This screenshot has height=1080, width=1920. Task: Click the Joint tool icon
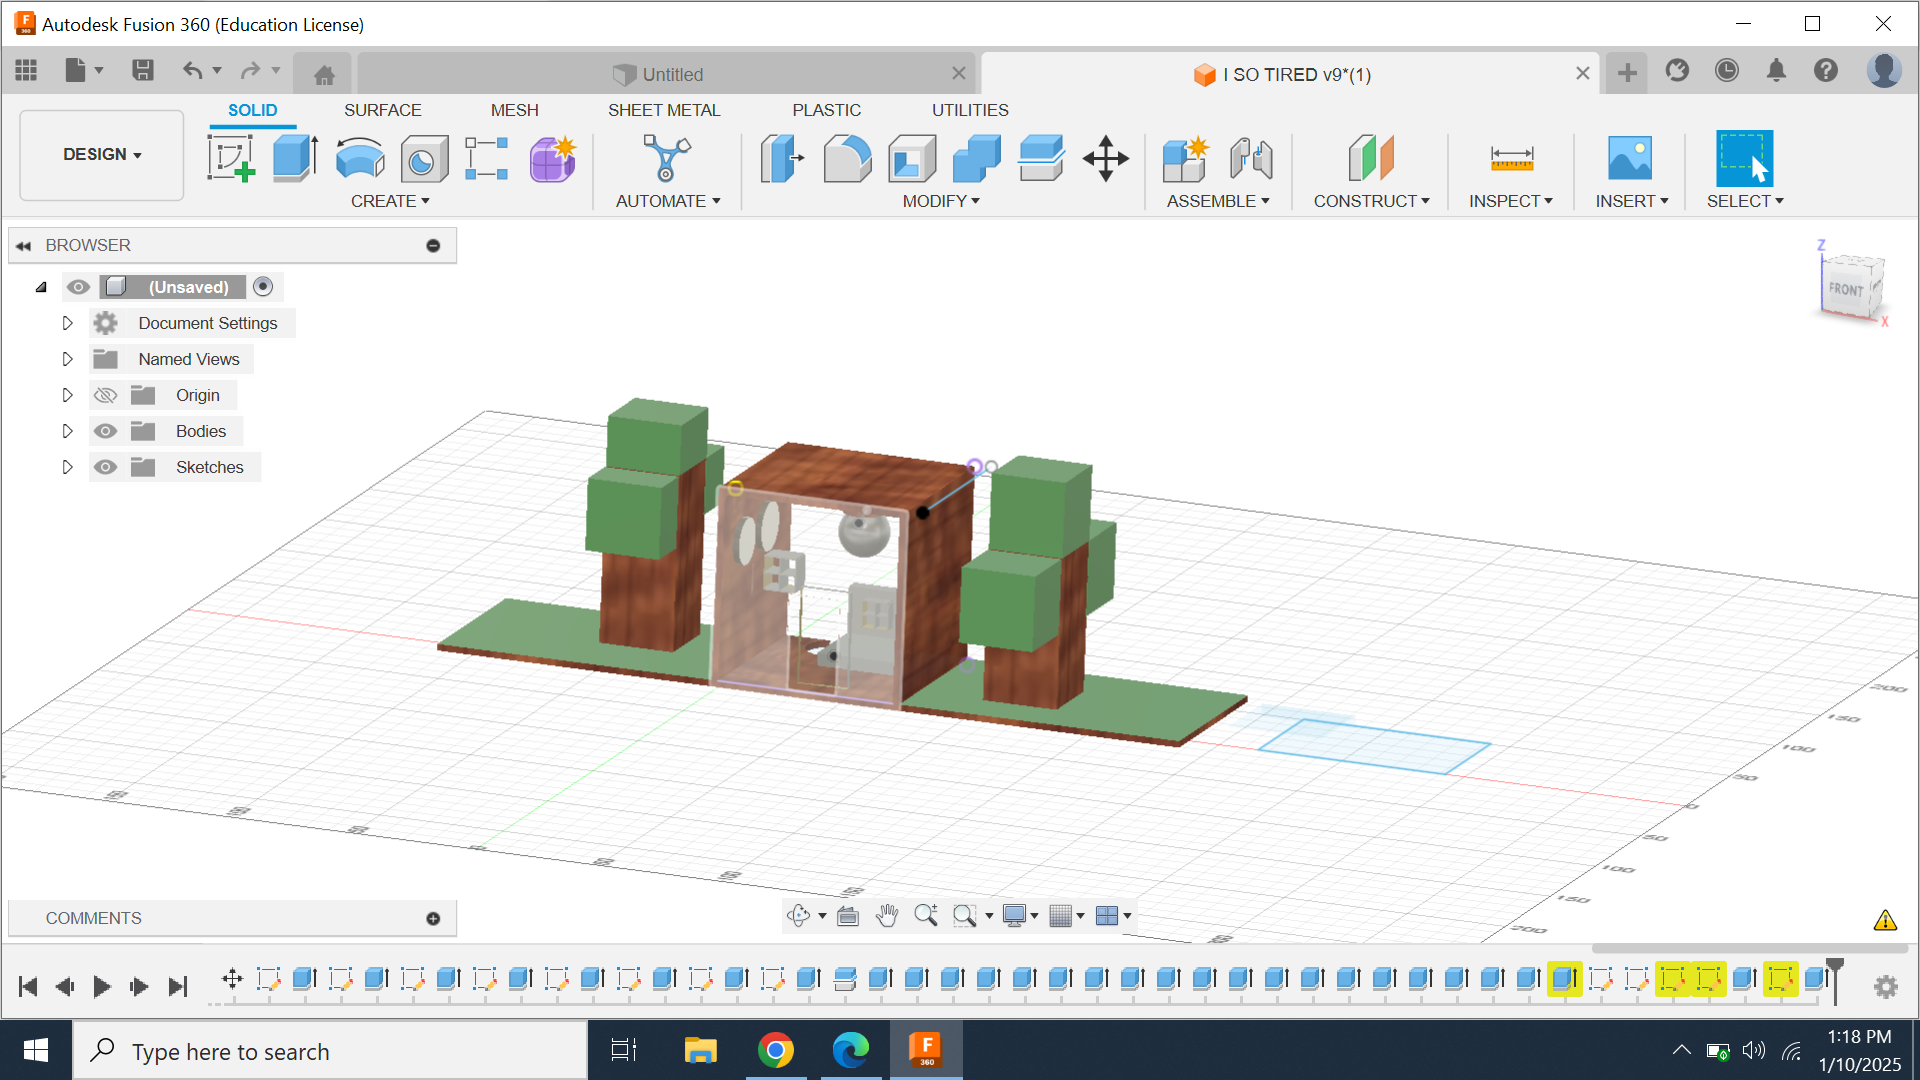tap(1251, 158)
